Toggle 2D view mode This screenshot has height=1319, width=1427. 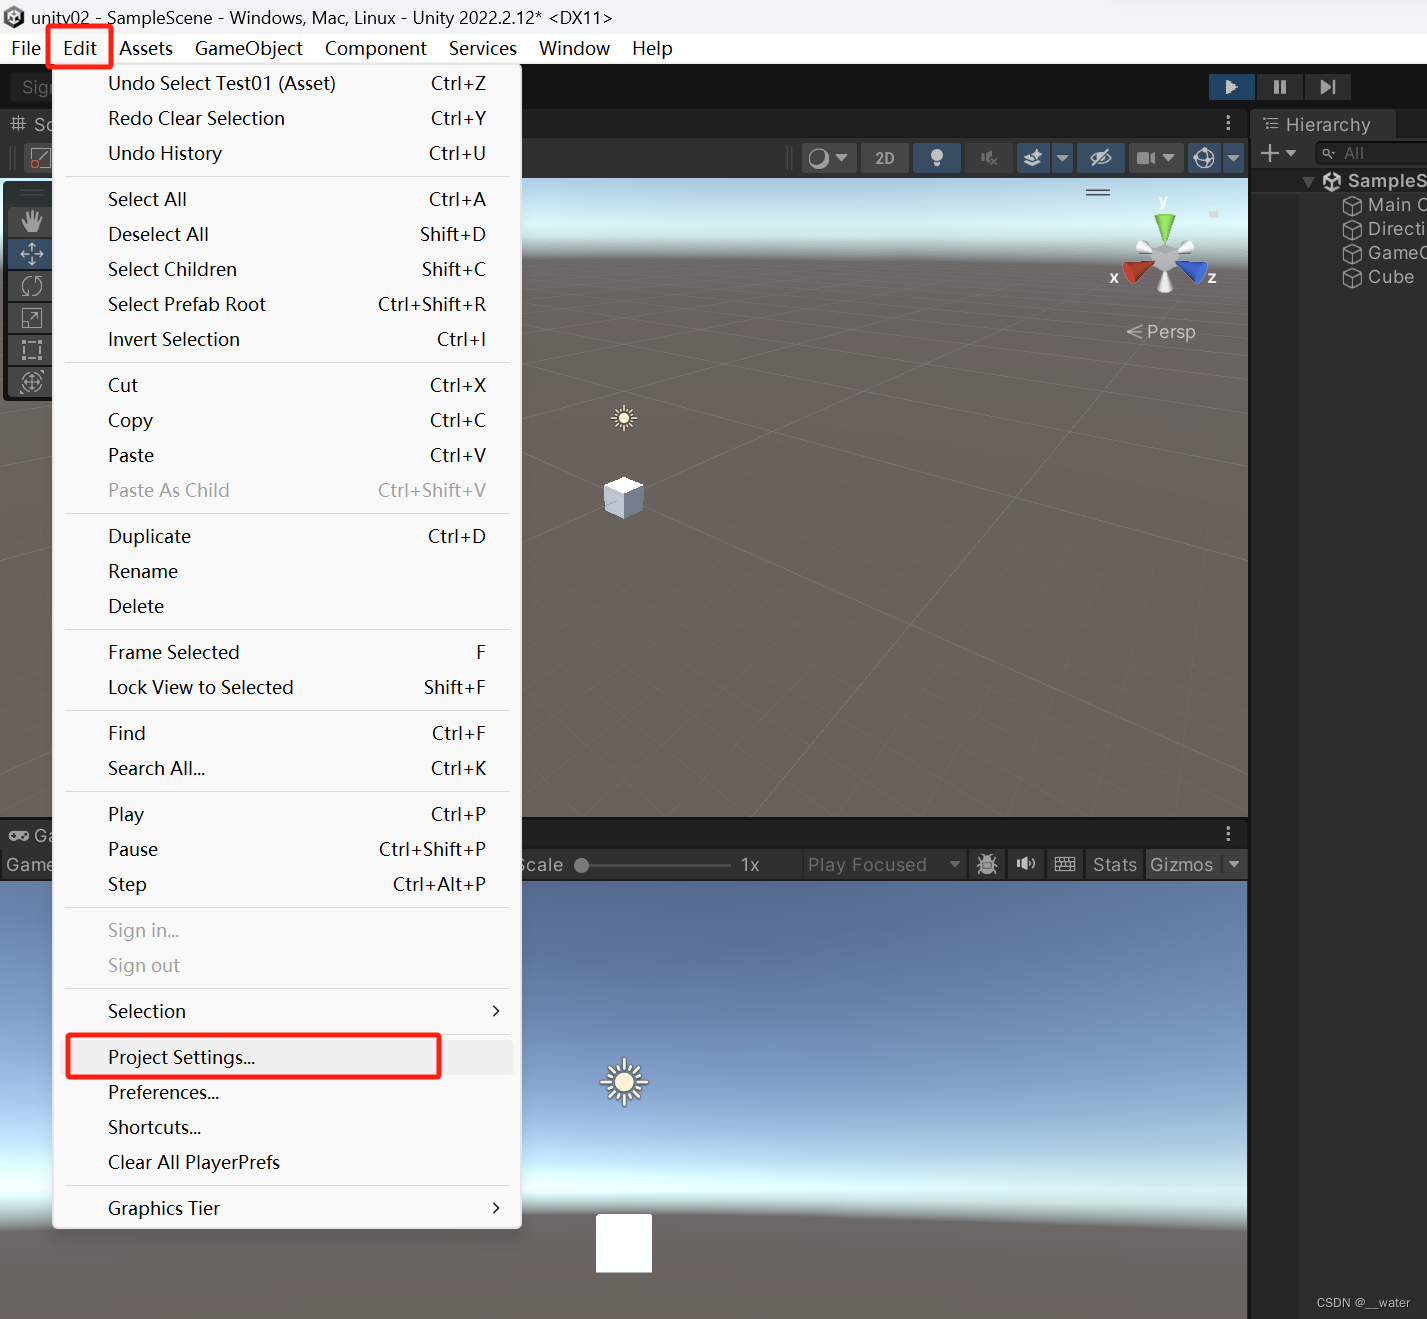pyautogui.click(x=884, y=157)
